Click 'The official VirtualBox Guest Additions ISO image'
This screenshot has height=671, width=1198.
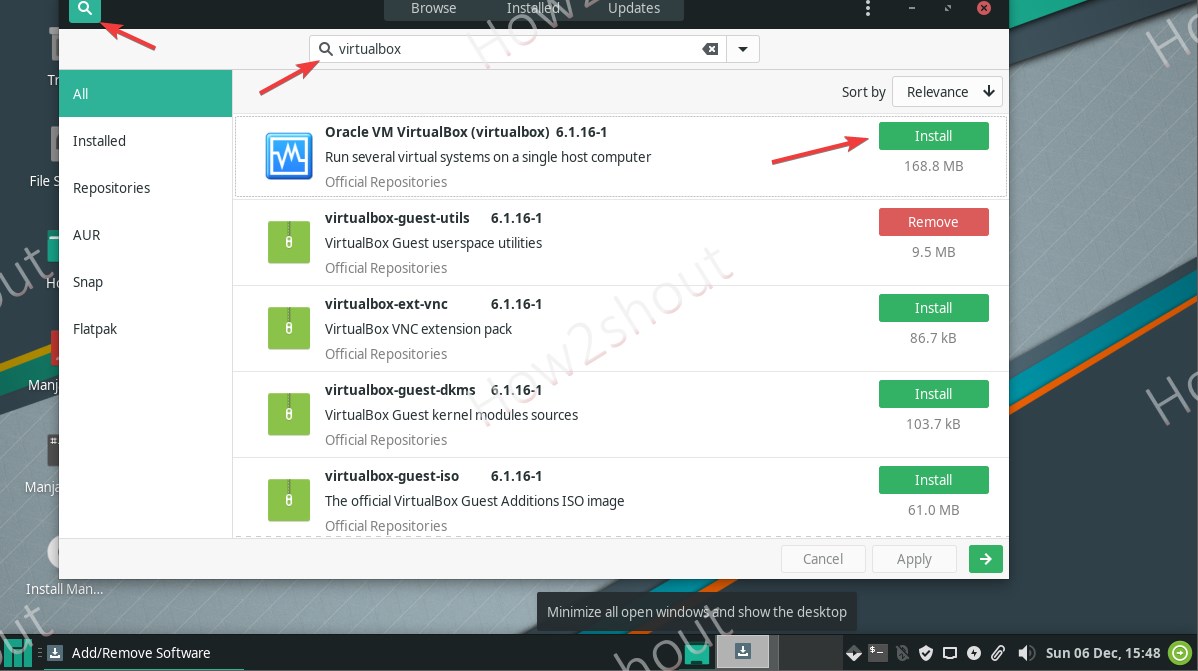(x=474, y=501)
